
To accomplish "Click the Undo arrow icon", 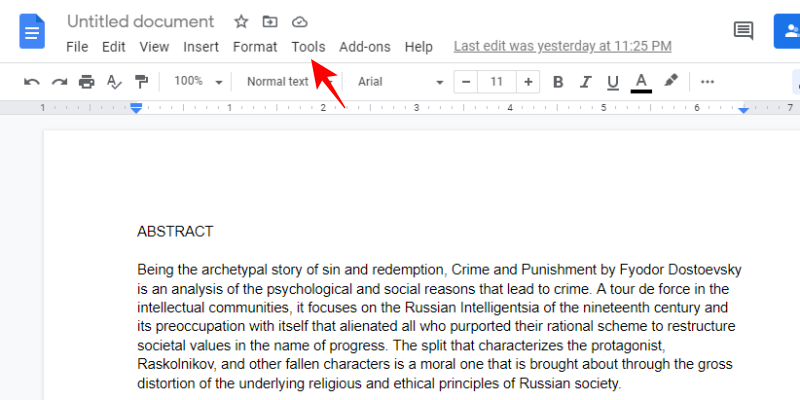I will coord(32,82).
